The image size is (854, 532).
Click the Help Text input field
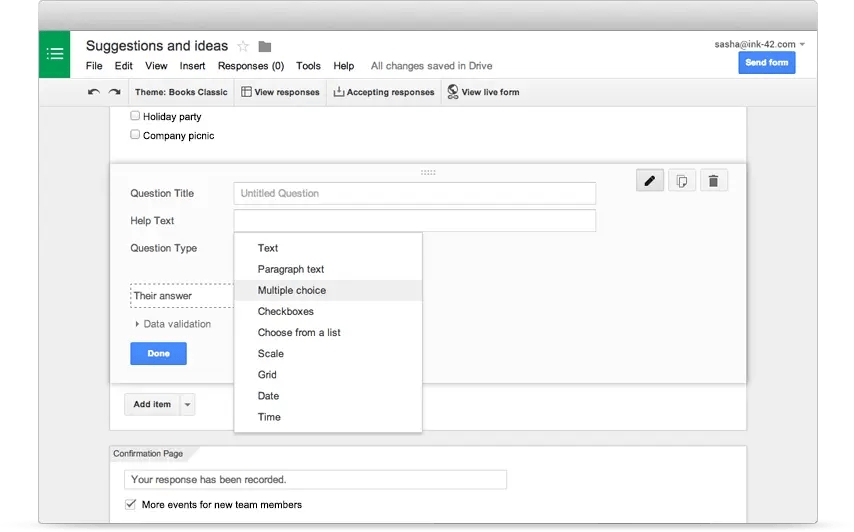[414, 221]
